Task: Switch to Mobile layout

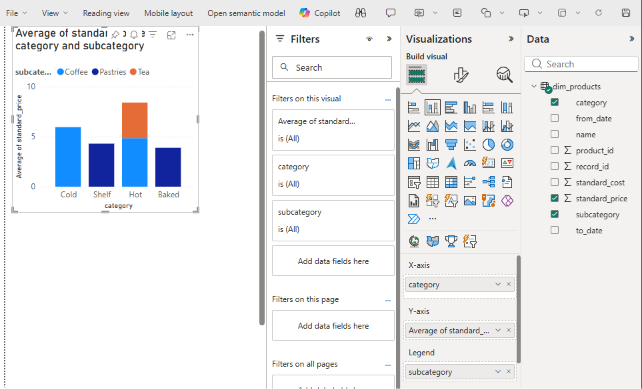Action: 168,13
